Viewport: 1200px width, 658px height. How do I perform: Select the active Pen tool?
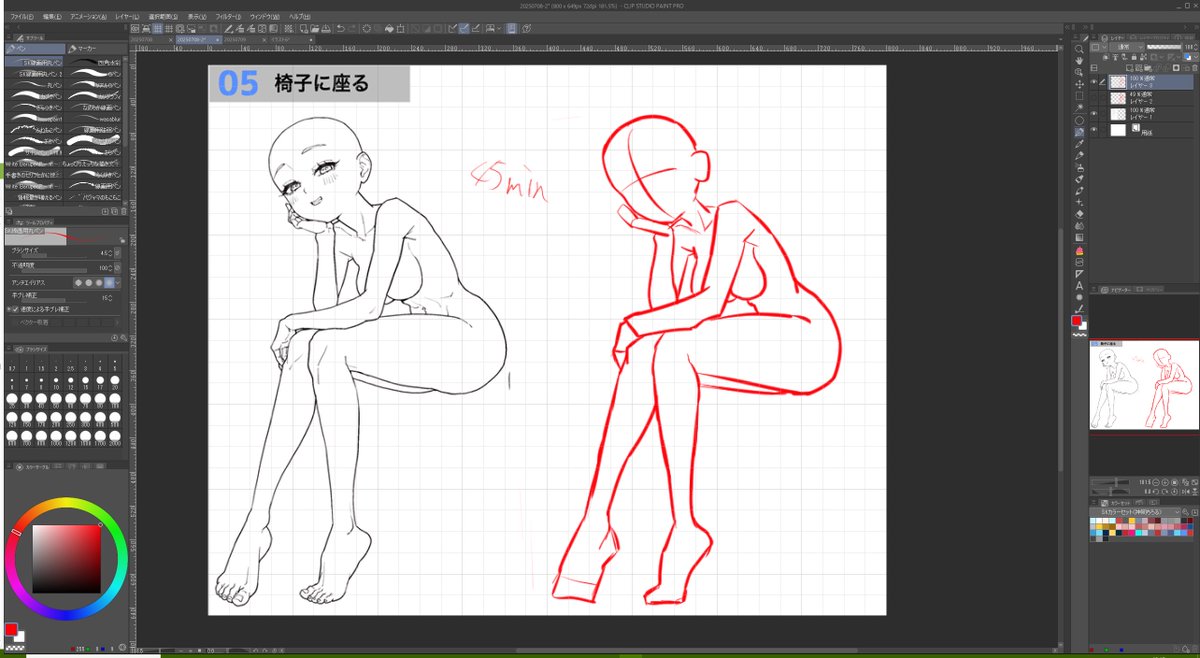click(x=1079, y=132)
